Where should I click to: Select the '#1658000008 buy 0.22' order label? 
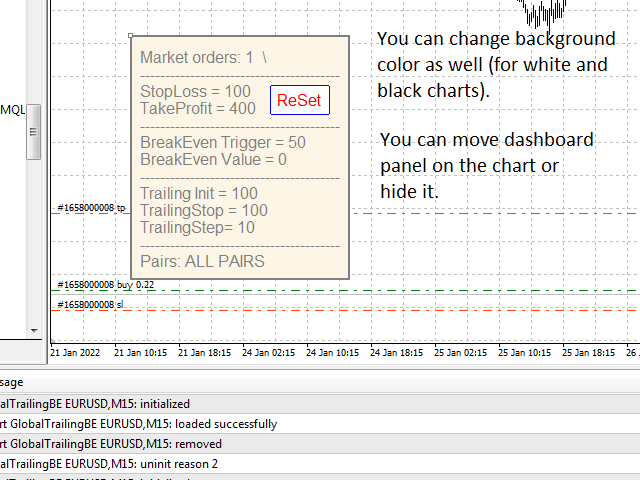(x=106, y=285)
